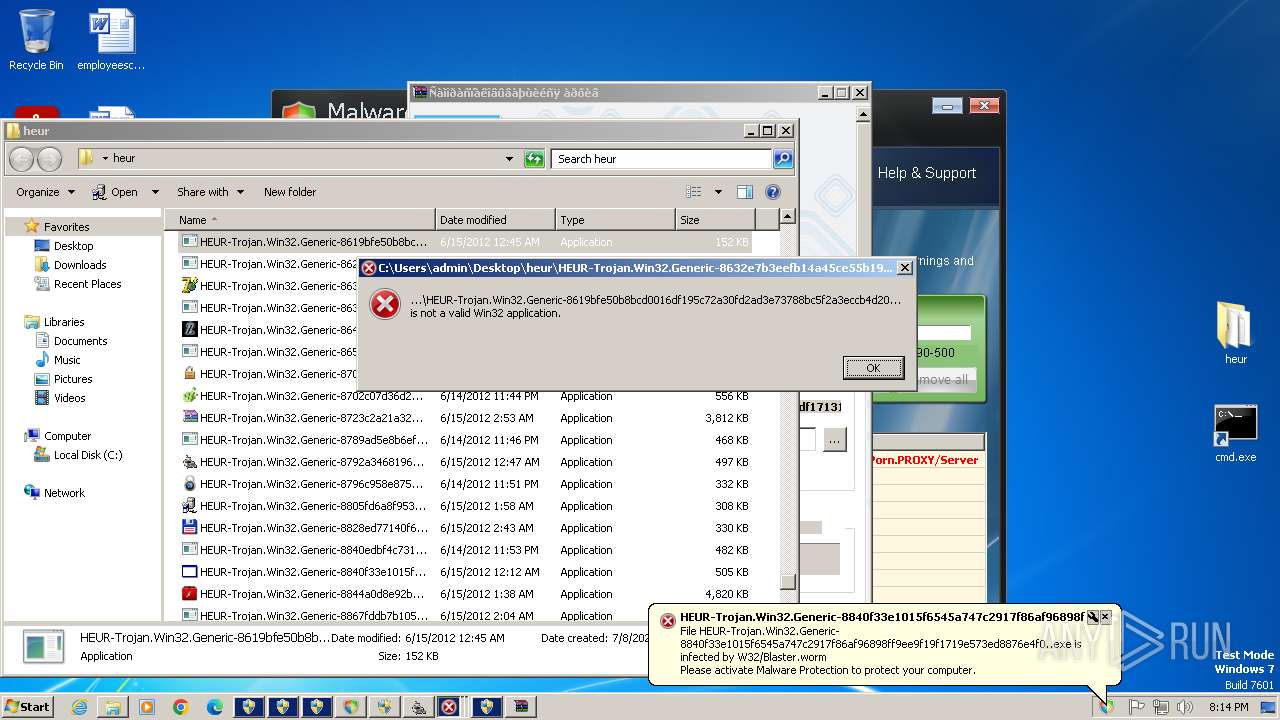Image resolution: width=1280 pixels, height=720 pixels.
Task: Go back in the heur Explorer window
Action: tap(21, 159)
